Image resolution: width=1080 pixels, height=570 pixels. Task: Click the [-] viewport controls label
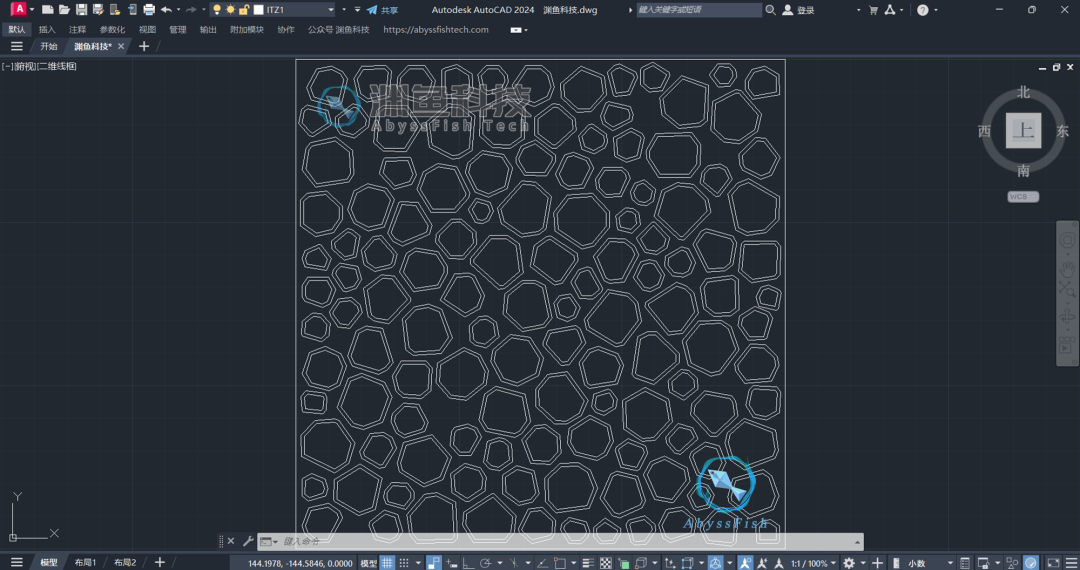pyautogui.click(x=8, y=66)
